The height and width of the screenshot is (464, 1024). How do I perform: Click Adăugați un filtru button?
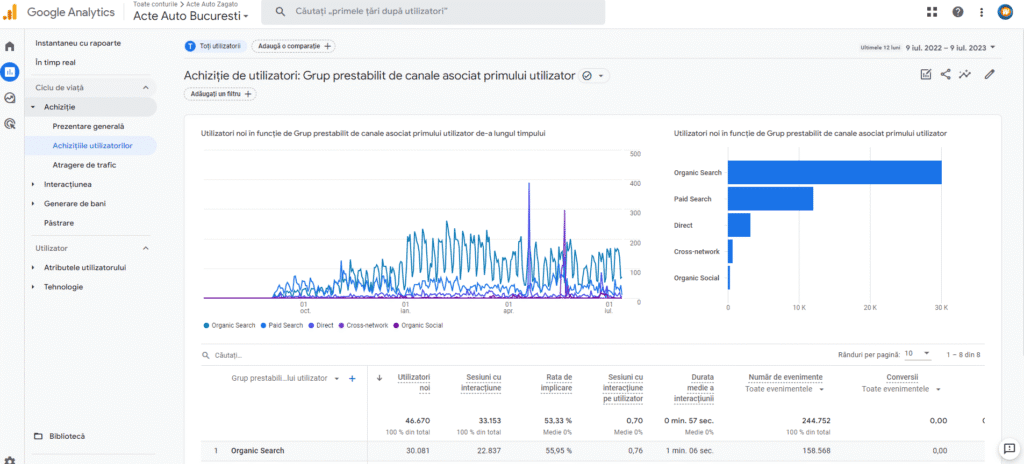(220, 94)
